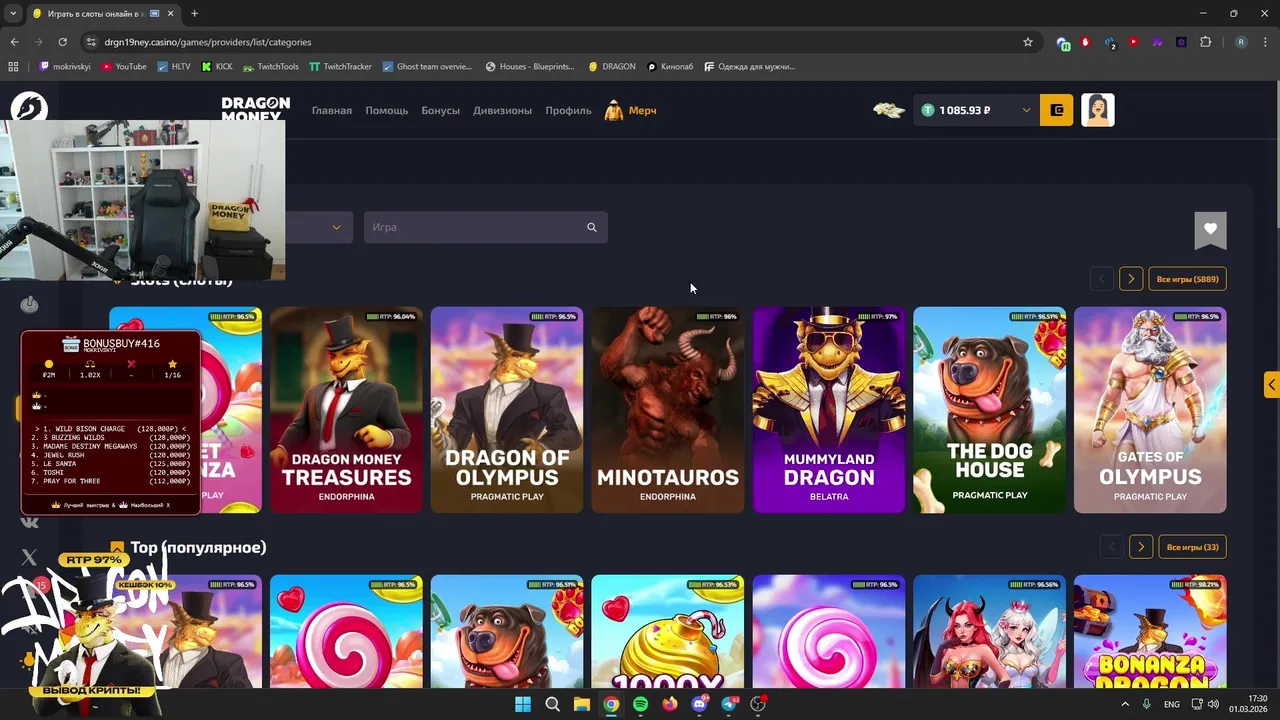Click the cash stack icon beside balance
Image resolution: width=1280 pixels, height=720 pixels.
click(x=888, y=110)
